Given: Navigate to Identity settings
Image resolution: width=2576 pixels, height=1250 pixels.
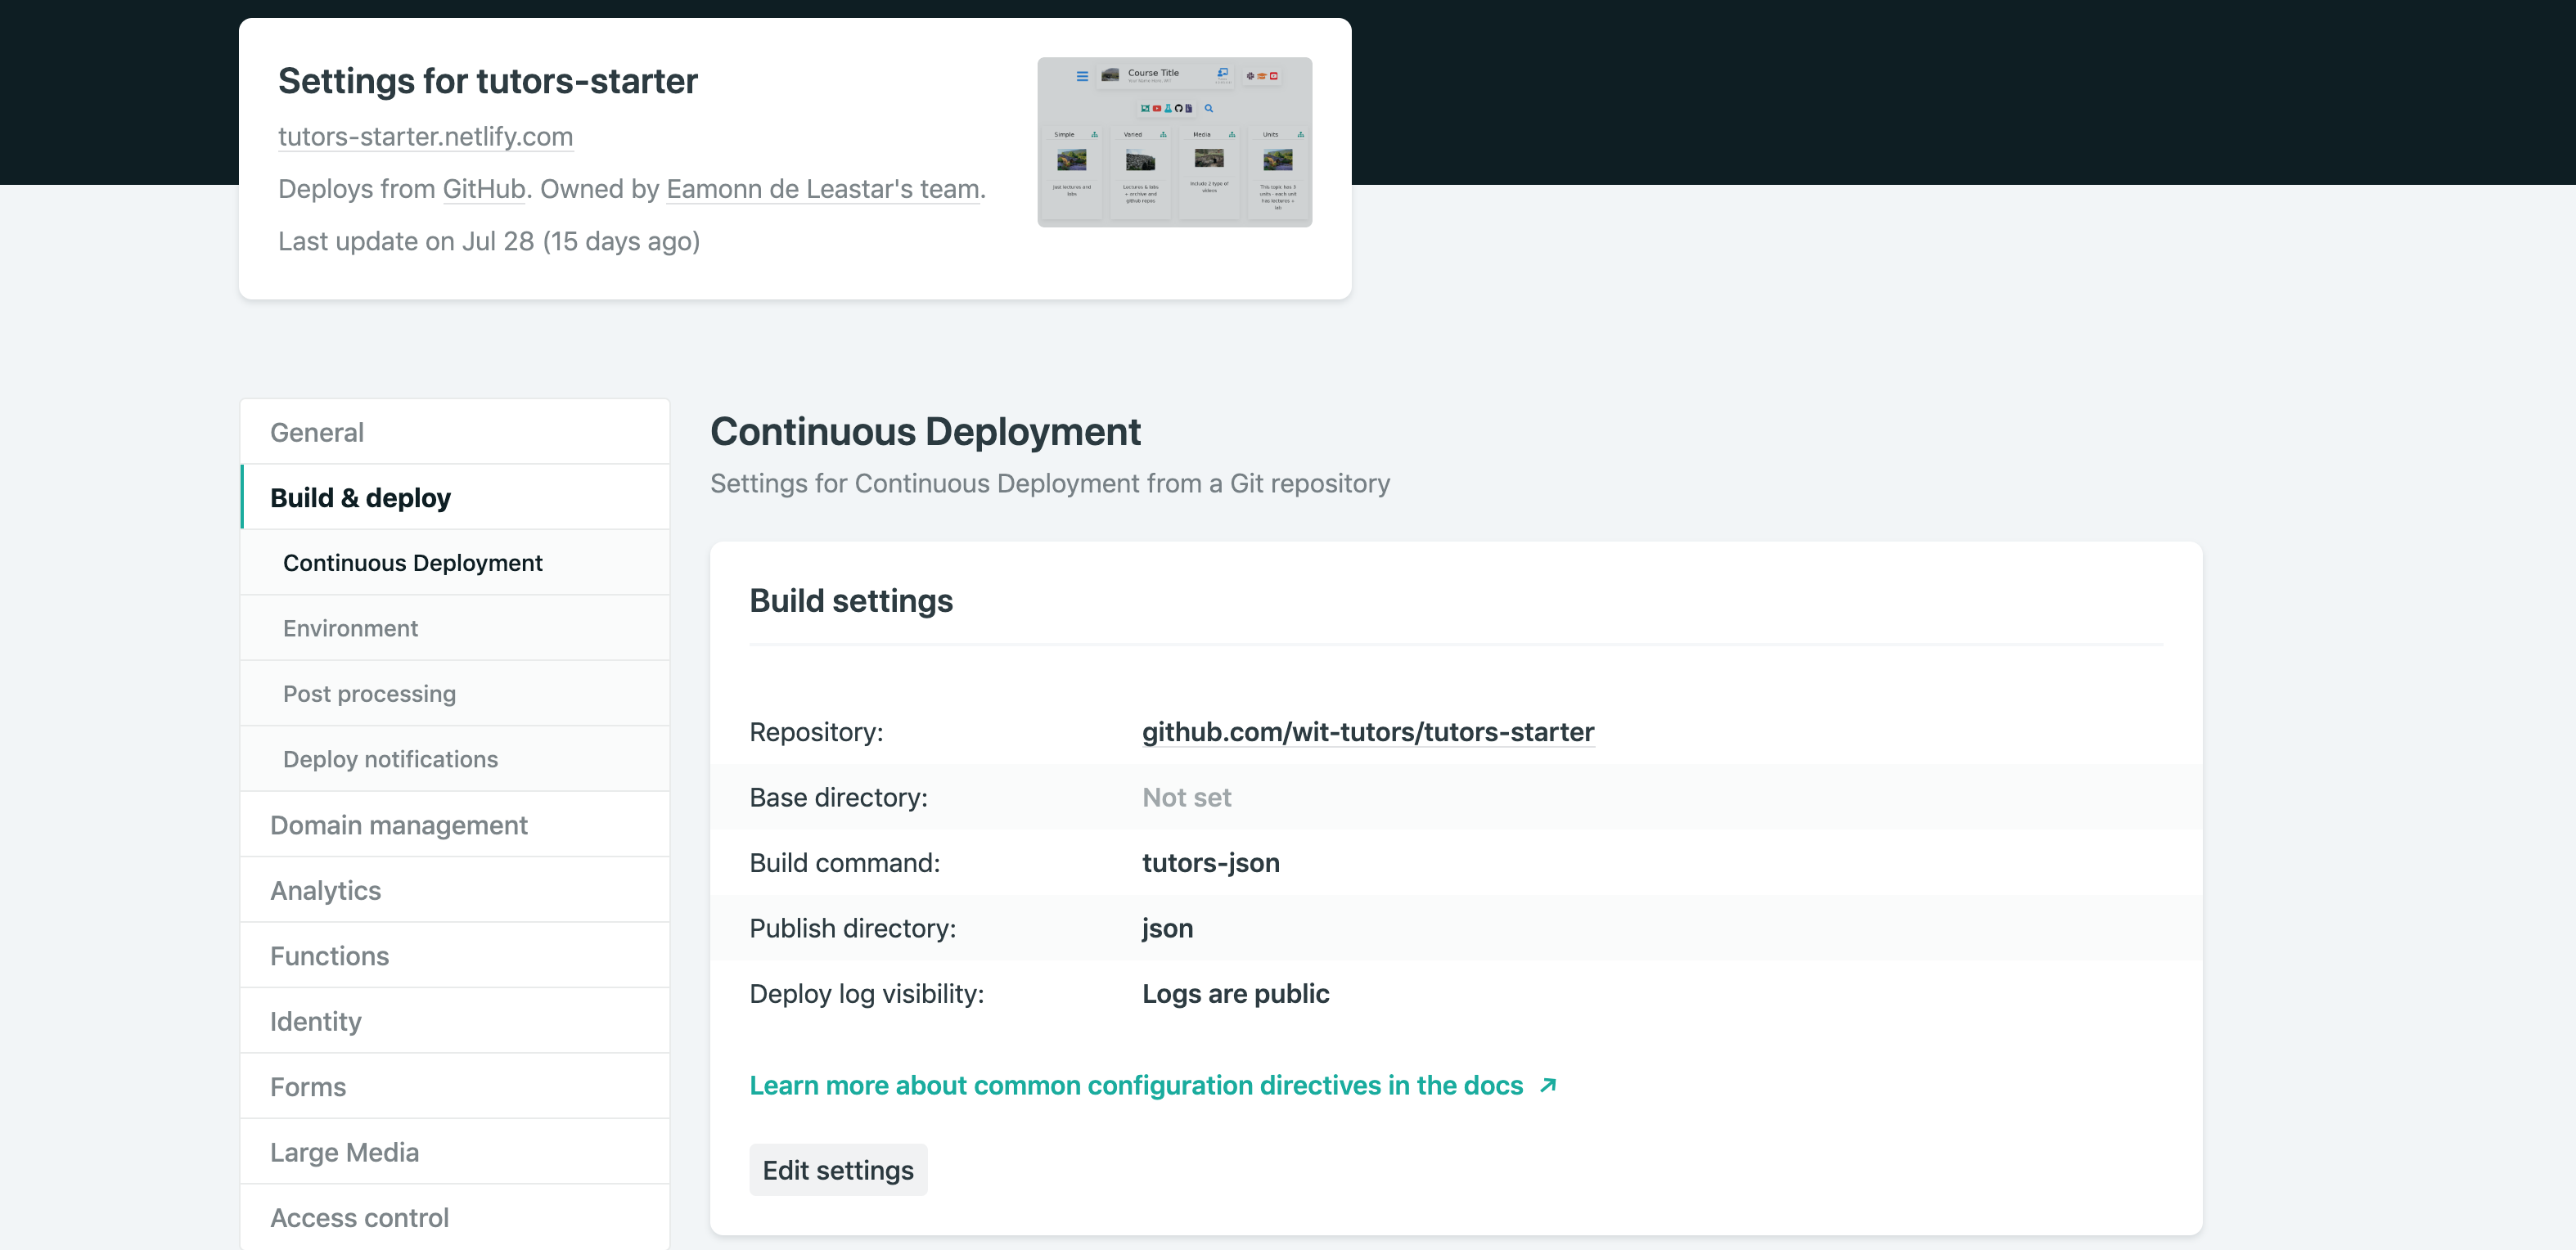Looking at the screenshot, I should (x=315, y=1020).
